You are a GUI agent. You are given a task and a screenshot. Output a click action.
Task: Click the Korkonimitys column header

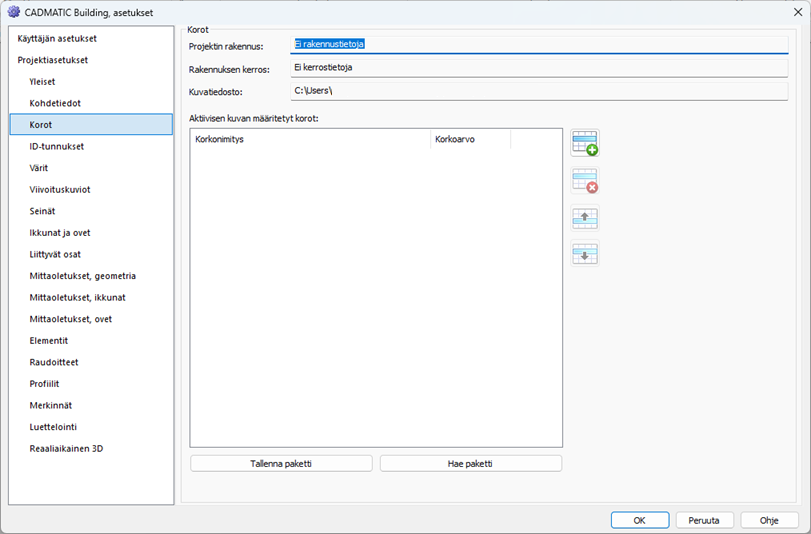(310, 139)
